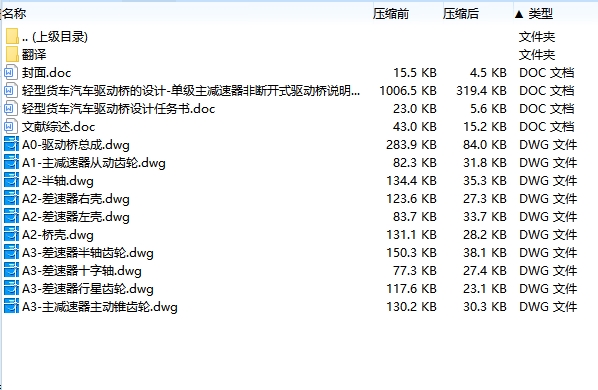
Task: Select file name A3-差速器半轴齿轮.dwg
Action: 88,253
